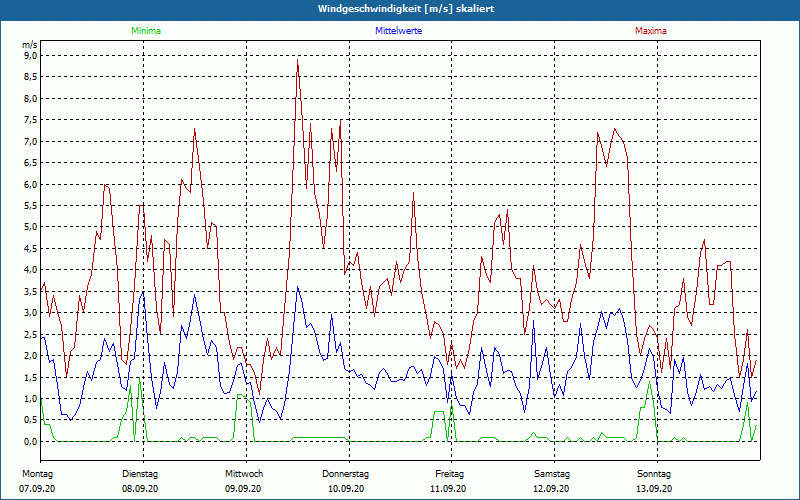Click the chart title 'Windgeschwindigkeit [m/s] skaliert'
The width and height of the screenshot is (800, 500).
[406, 9]
